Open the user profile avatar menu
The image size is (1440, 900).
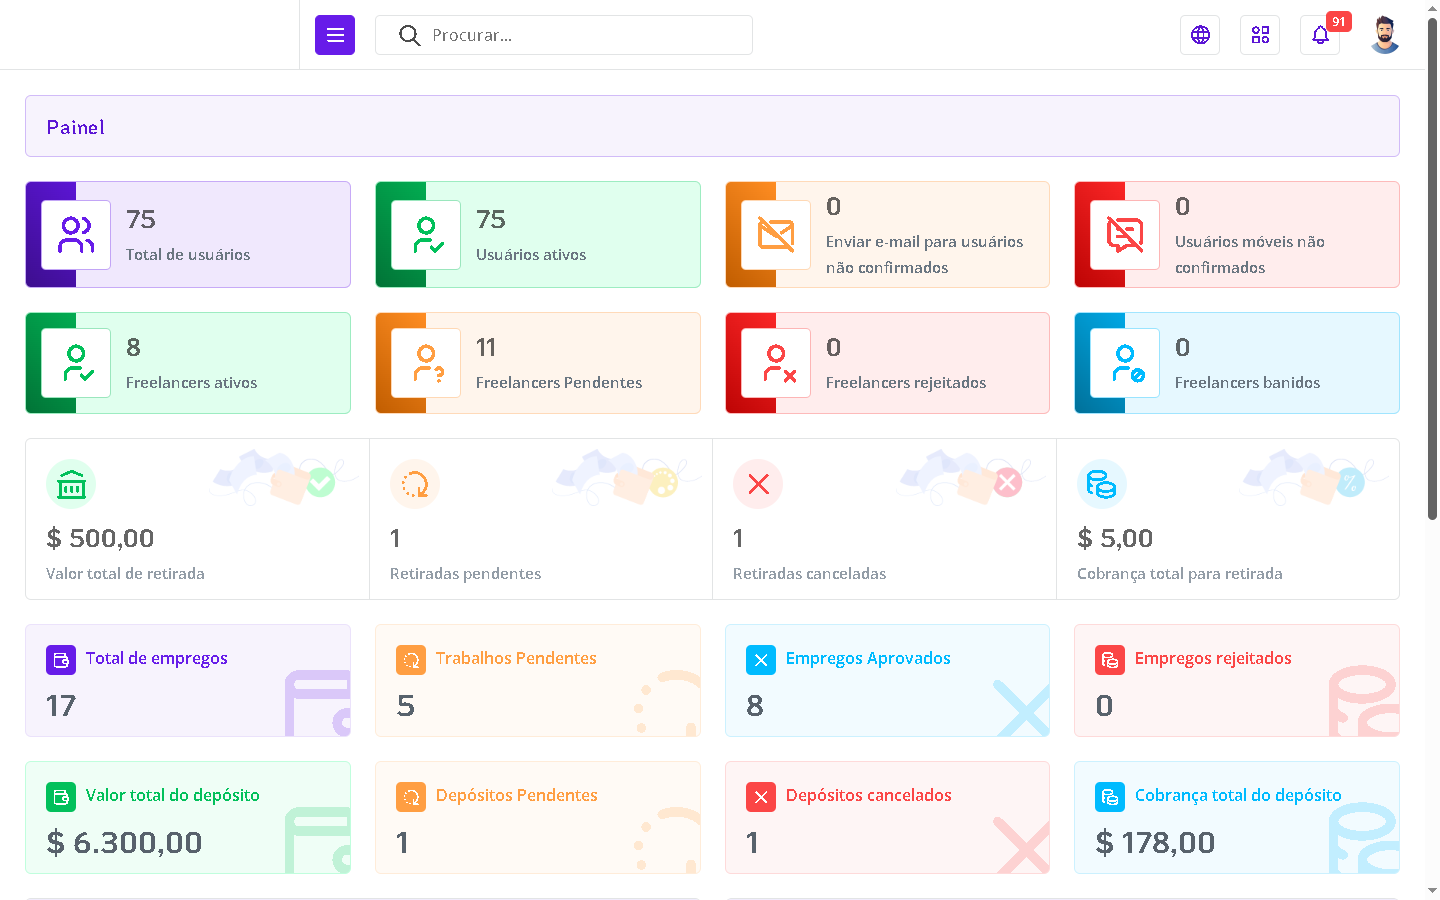coord(1384,35)
